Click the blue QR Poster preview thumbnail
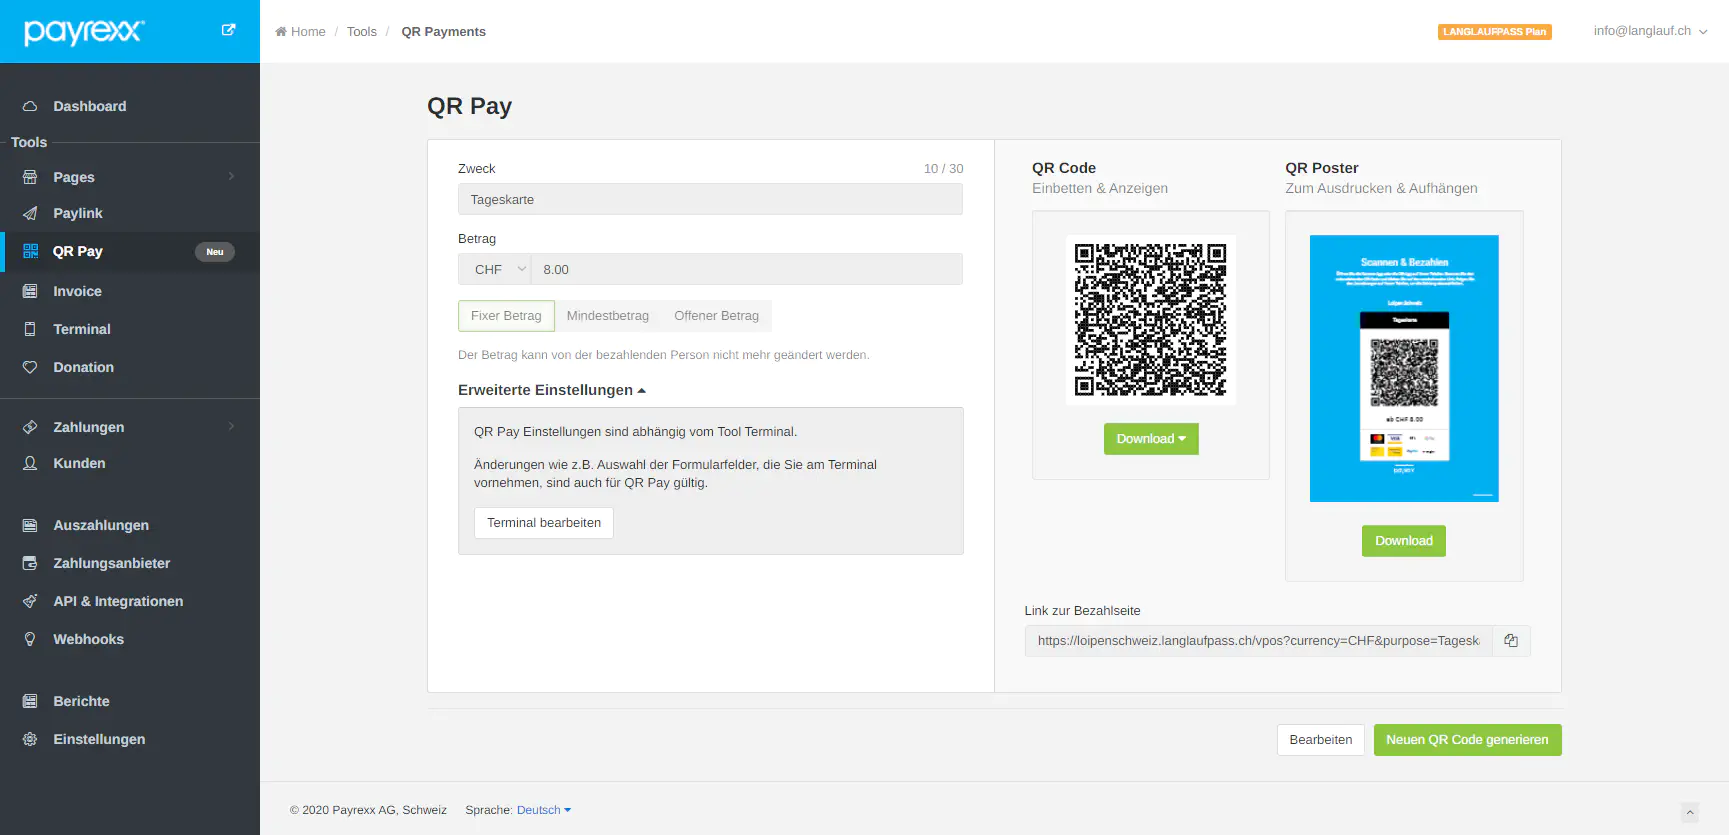Viewport: 1729px width, 835px height. point(1403,368)
